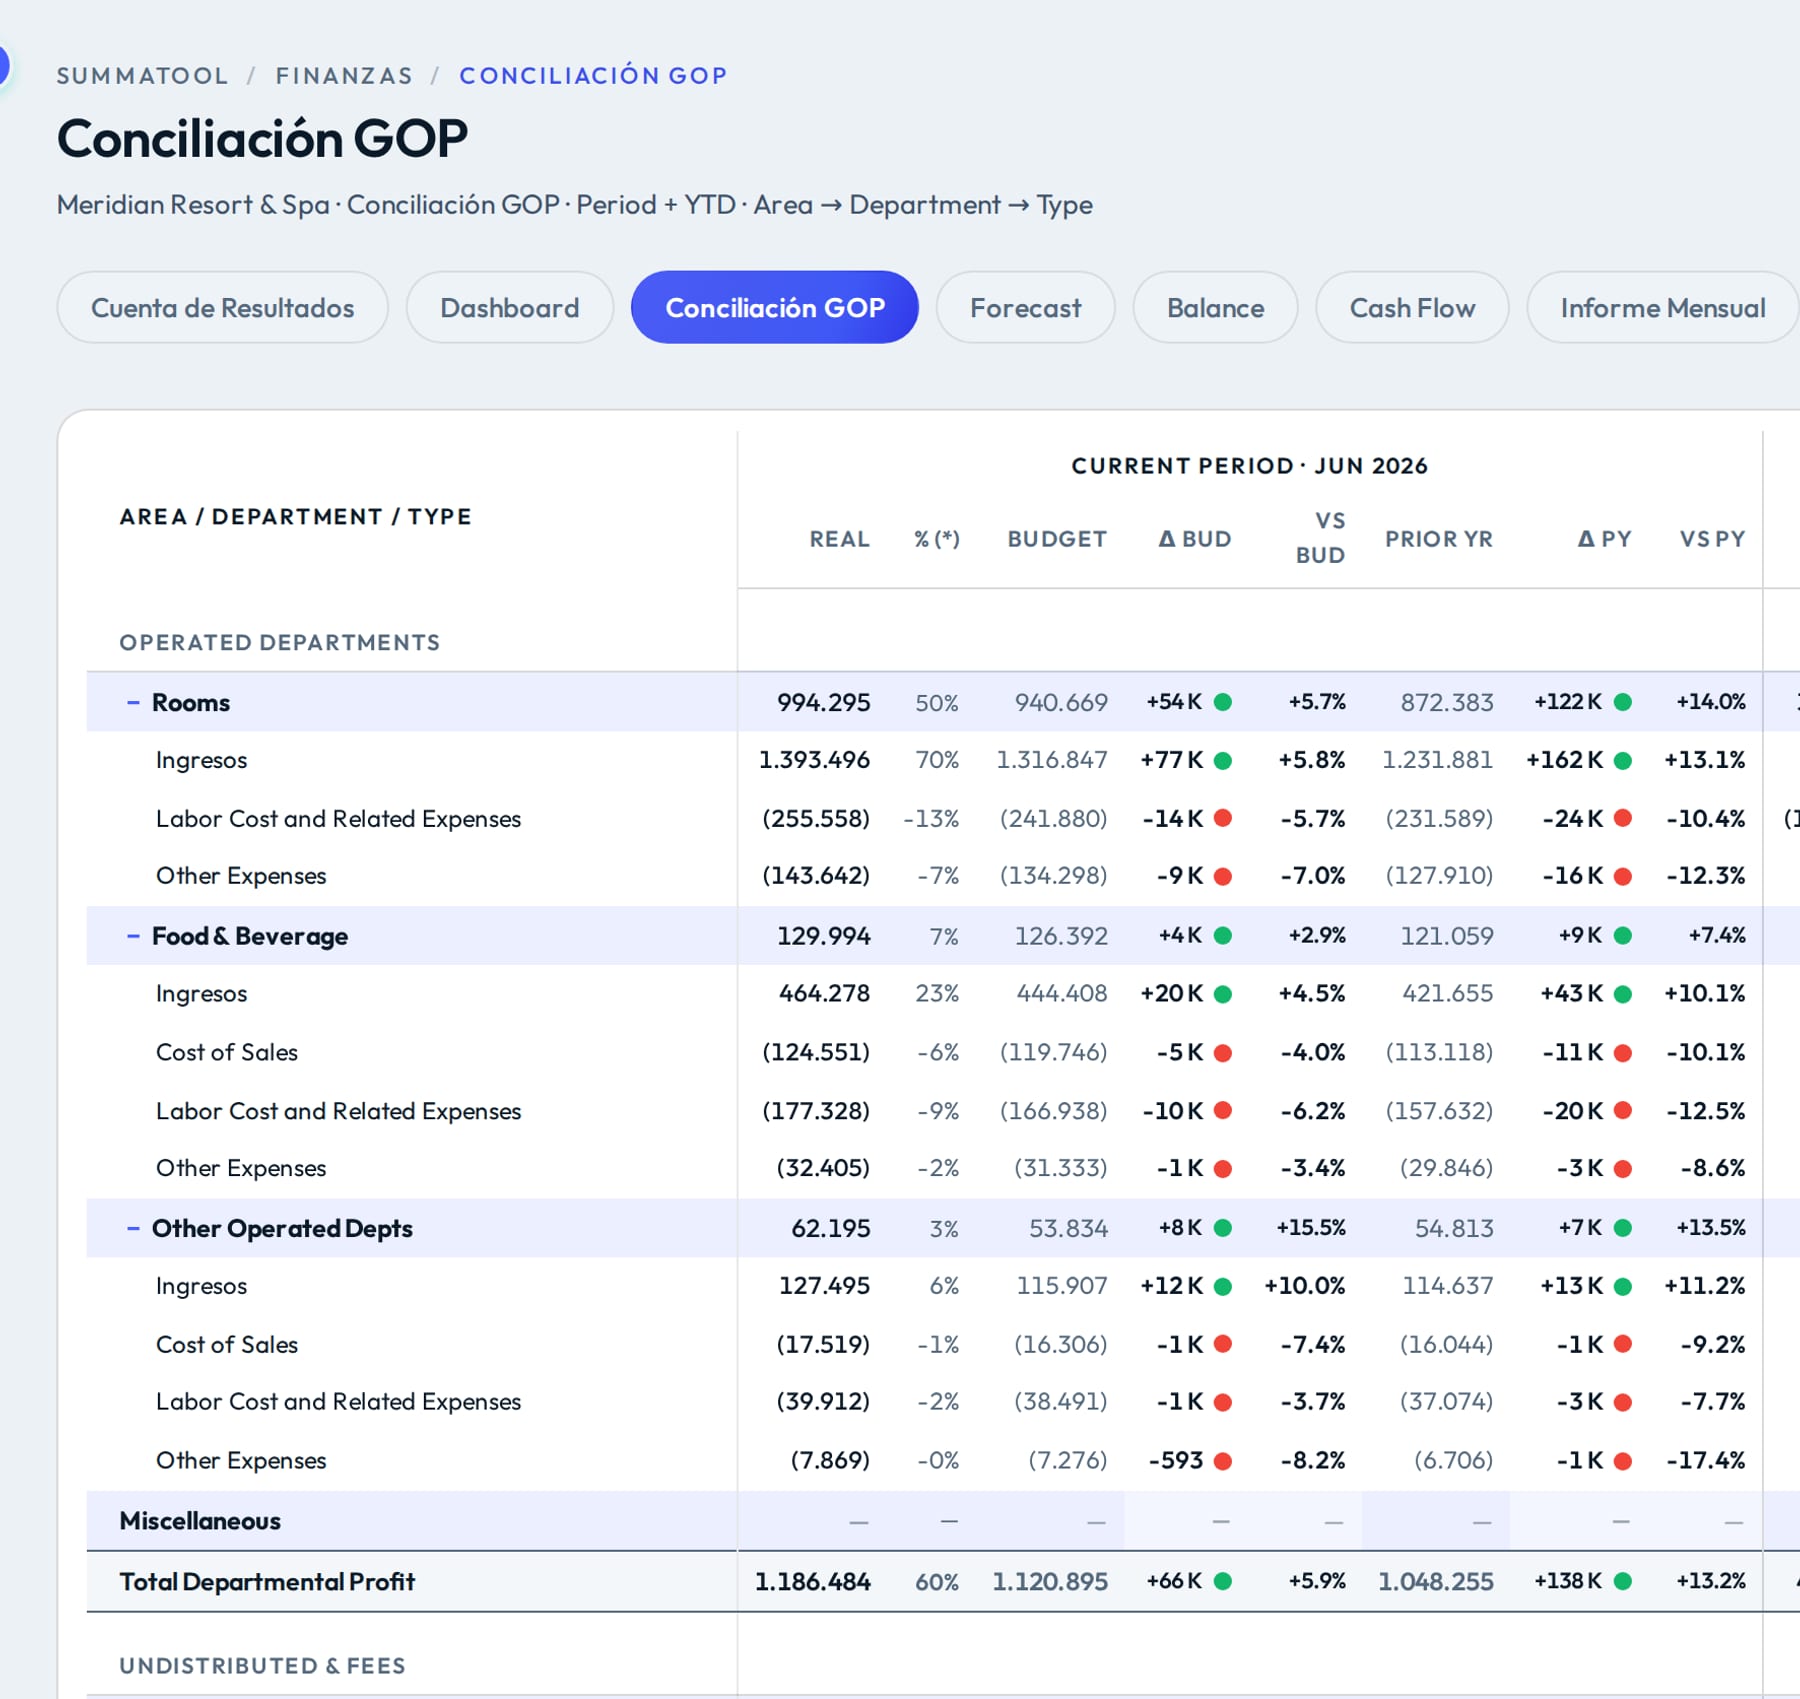Click the red dot beside Δ BUD -5 K

point(1222,1052)
